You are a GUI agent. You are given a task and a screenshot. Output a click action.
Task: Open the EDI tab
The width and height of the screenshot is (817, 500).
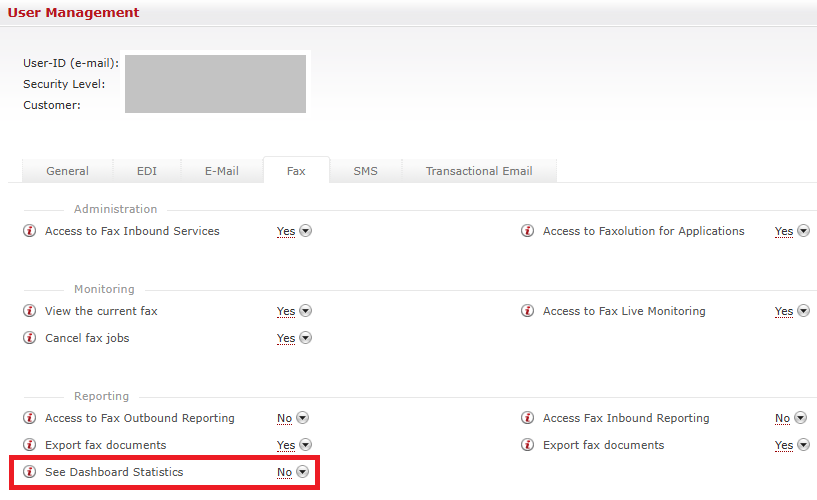coord(147,171)
